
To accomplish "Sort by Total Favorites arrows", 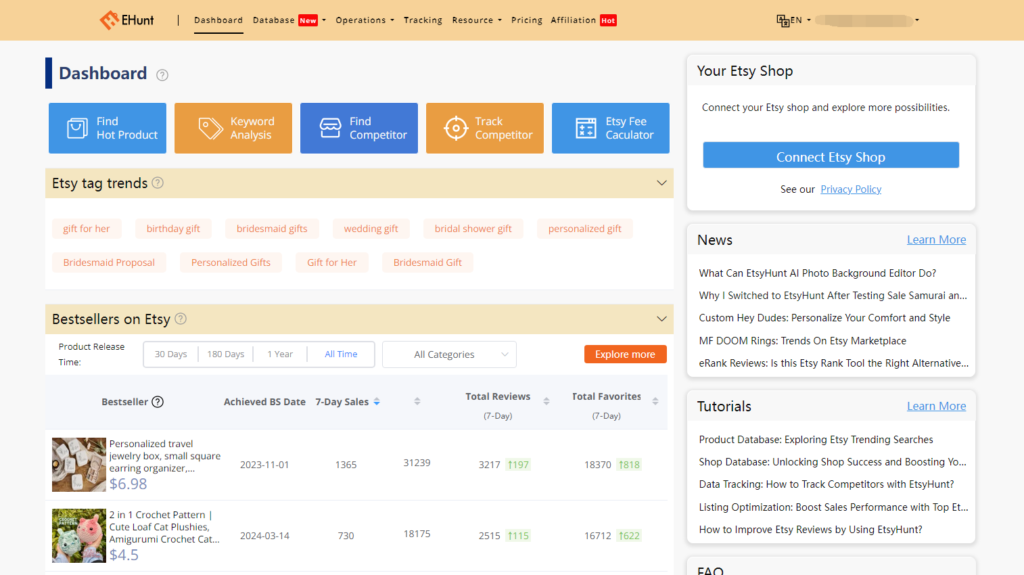I will click(655, 401).
